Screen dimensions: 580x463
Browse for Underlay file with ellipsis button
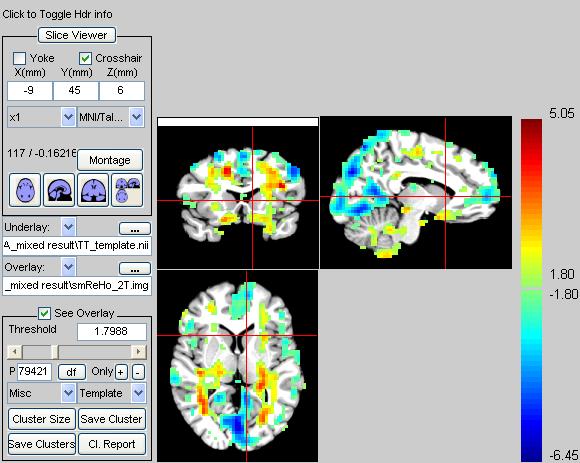pyautogui.click(x=135, y=229)
